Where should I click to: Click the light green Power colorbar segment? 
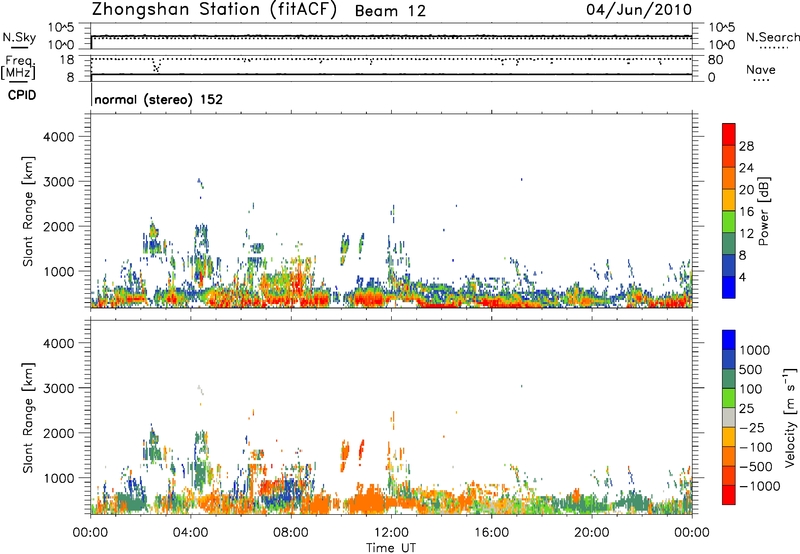[x=729, y=221]
